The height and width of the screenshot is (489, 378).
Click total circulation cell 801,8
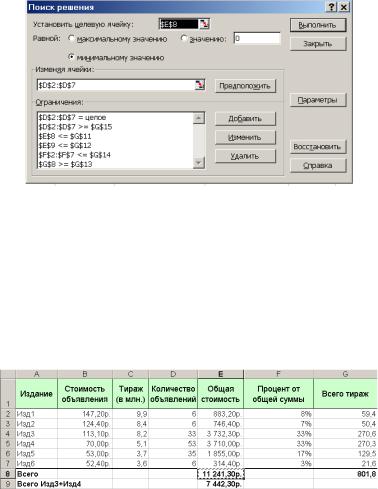(345, 474)
